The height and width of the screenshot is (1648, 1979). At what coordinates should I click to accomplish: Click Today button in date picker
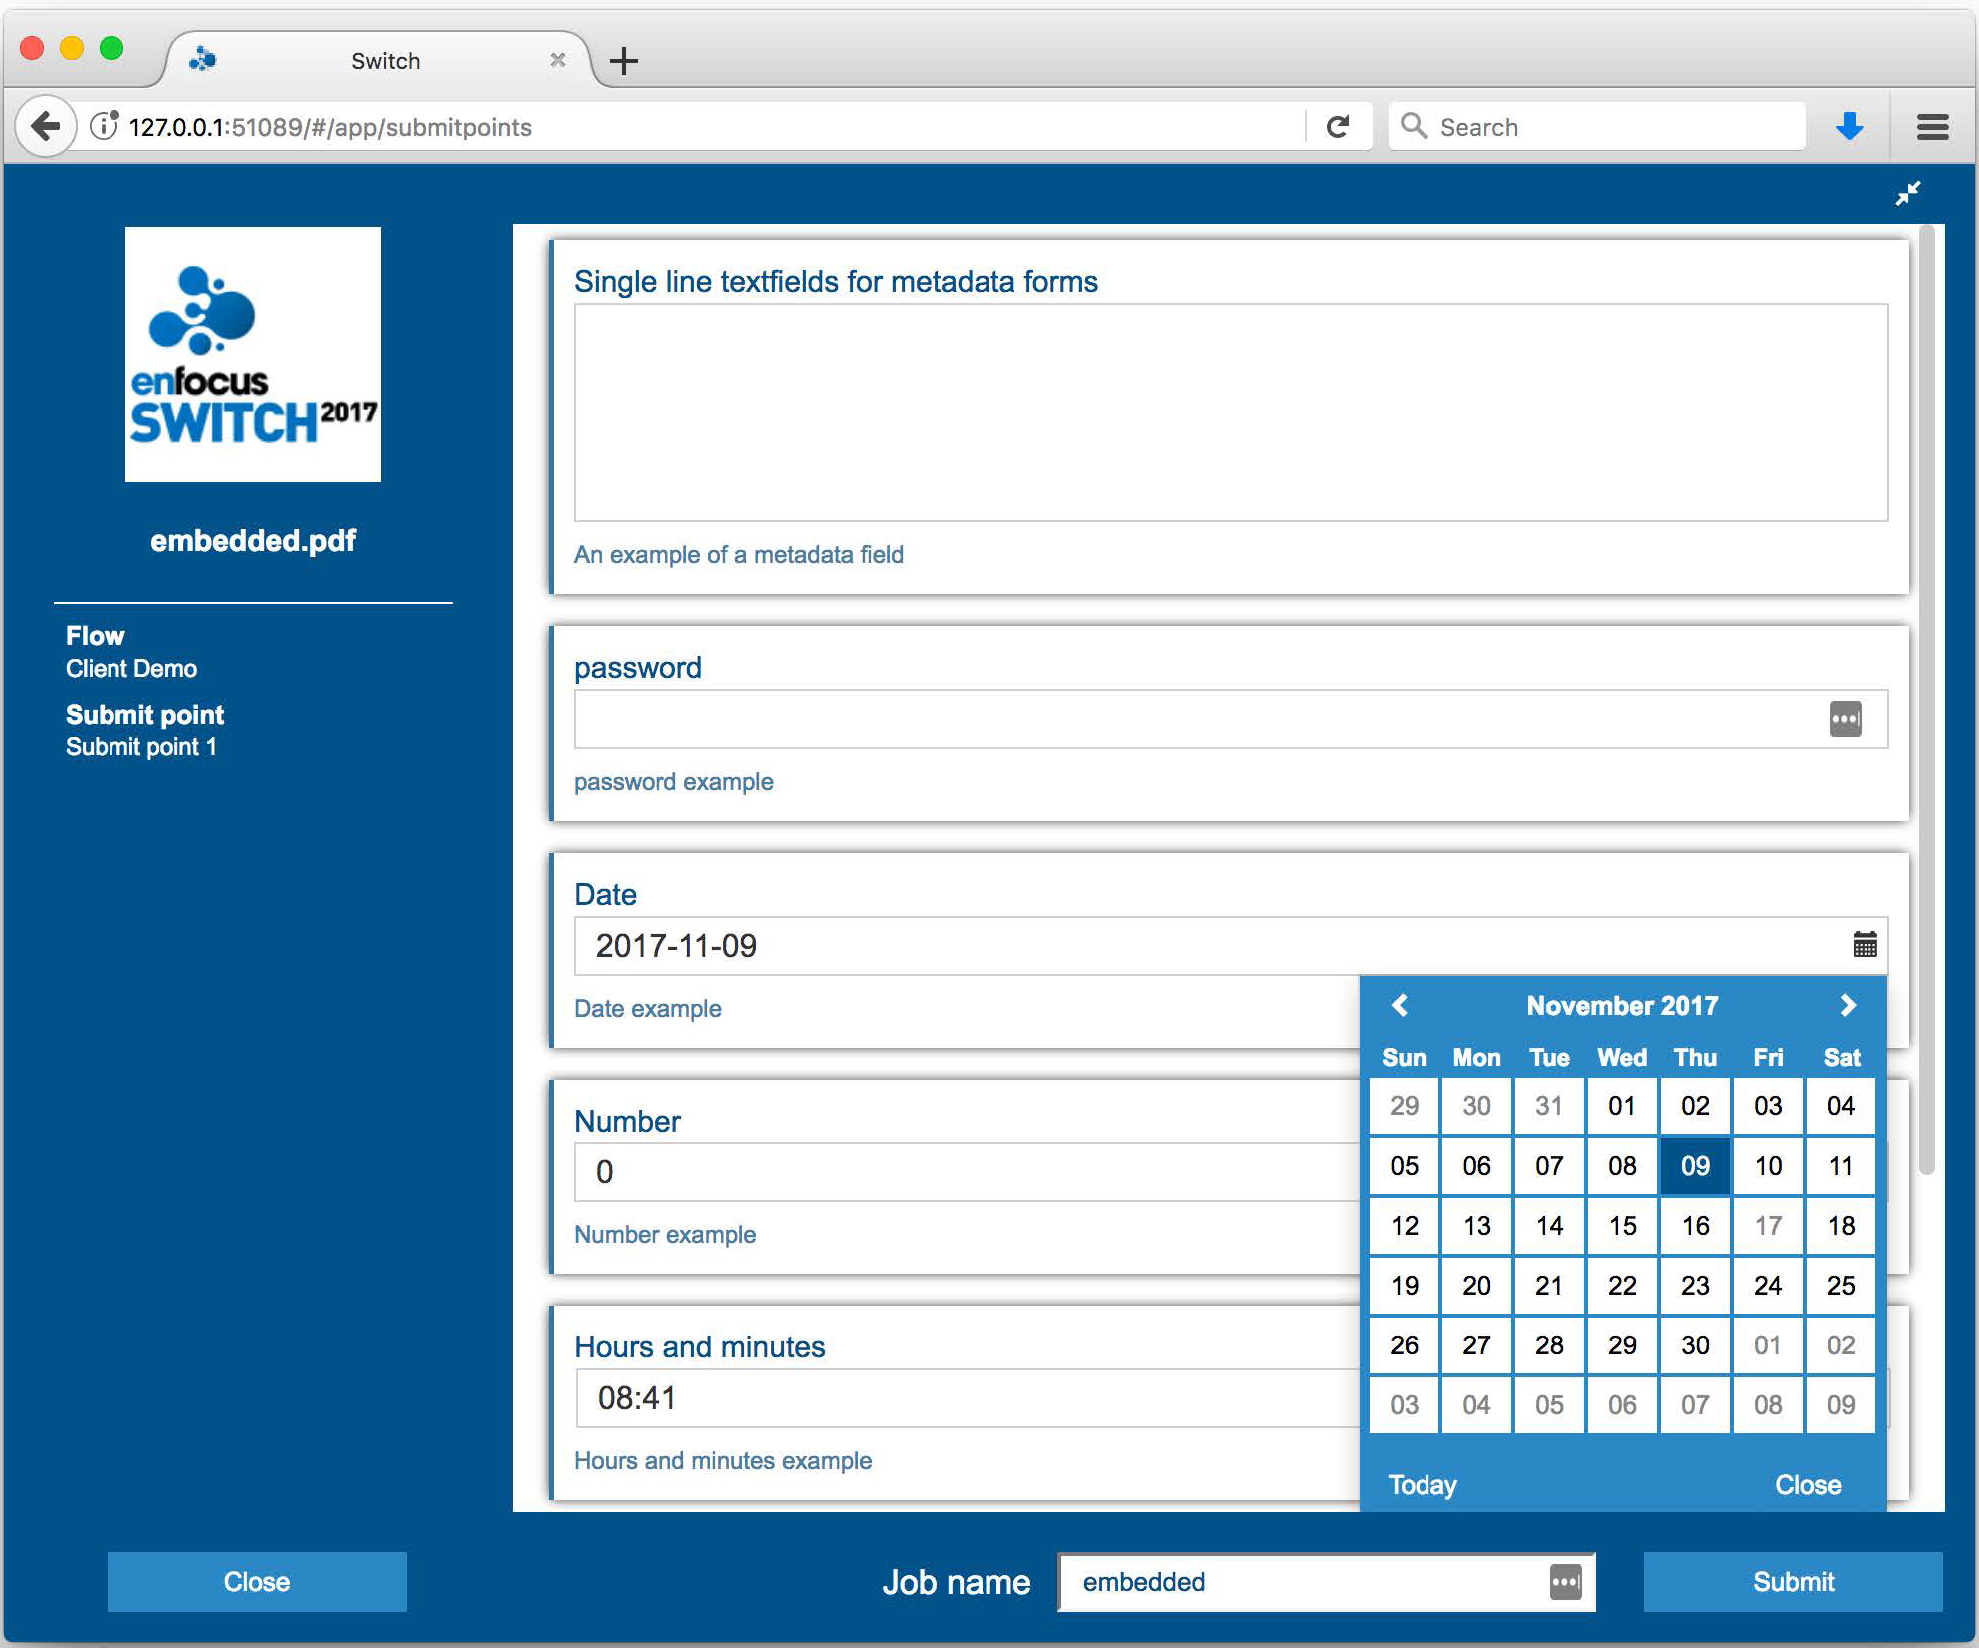1423,1484
